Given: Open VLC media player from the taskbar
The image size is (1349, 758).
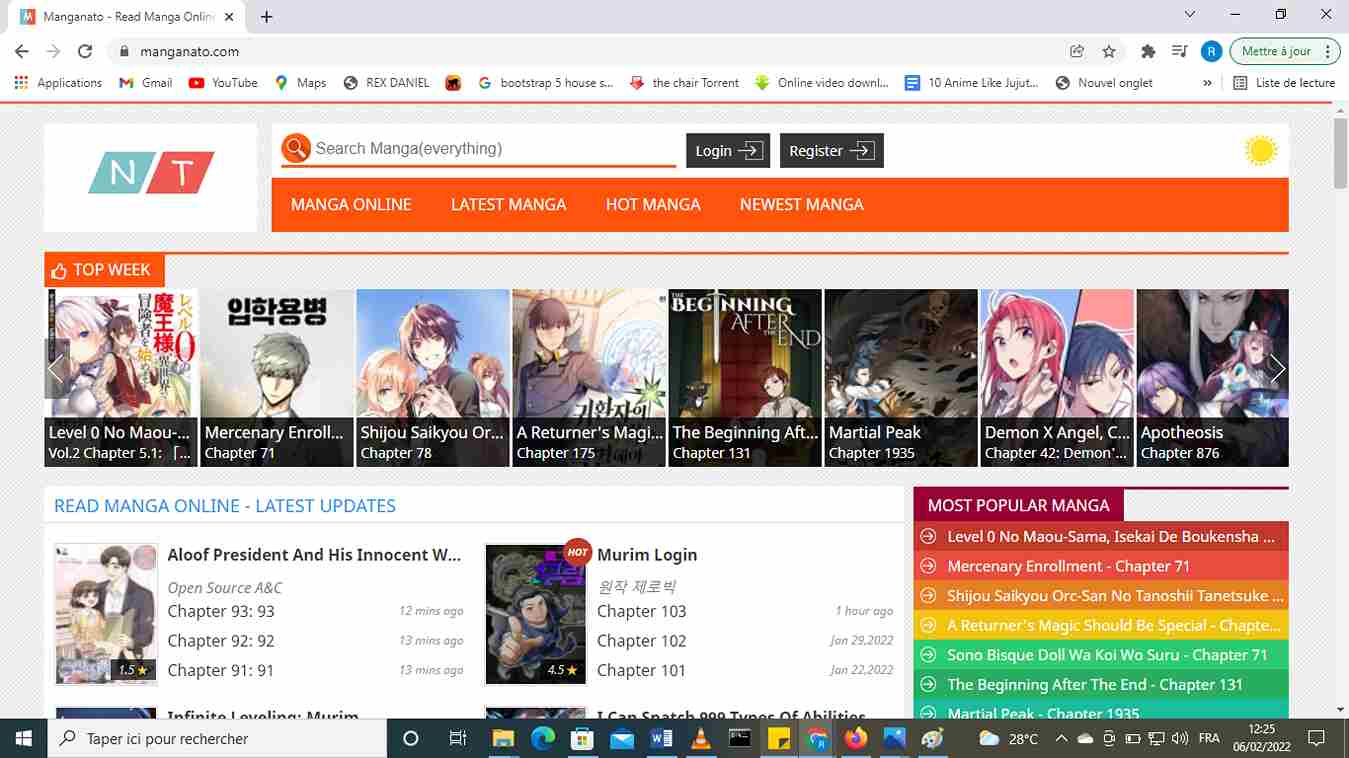Looking at the screenshot, I should click(701, 739).
